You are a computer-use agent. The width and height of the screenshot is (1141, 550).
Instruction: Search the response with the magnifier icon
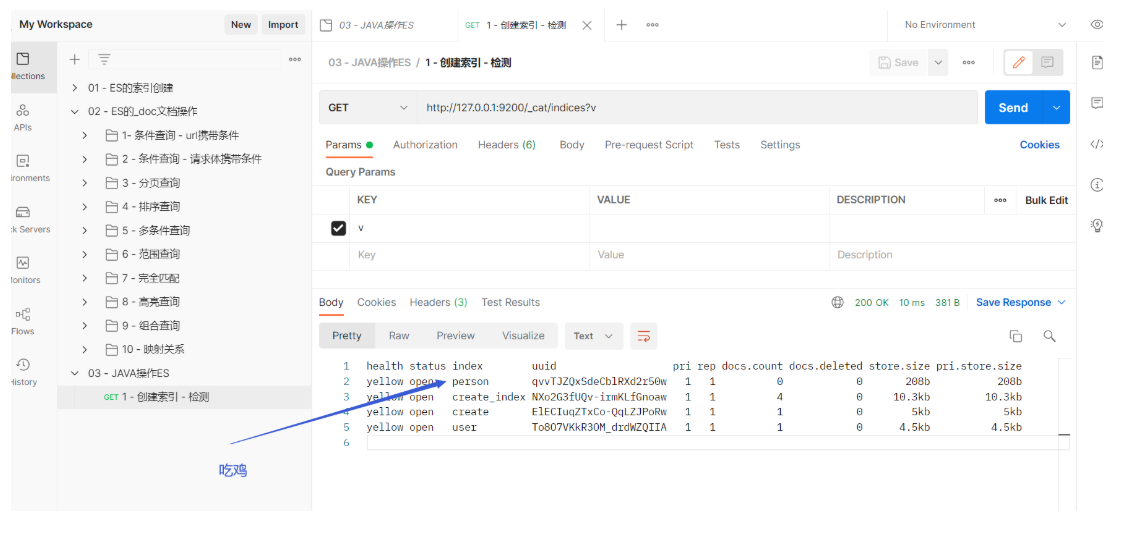point(1049,336)
